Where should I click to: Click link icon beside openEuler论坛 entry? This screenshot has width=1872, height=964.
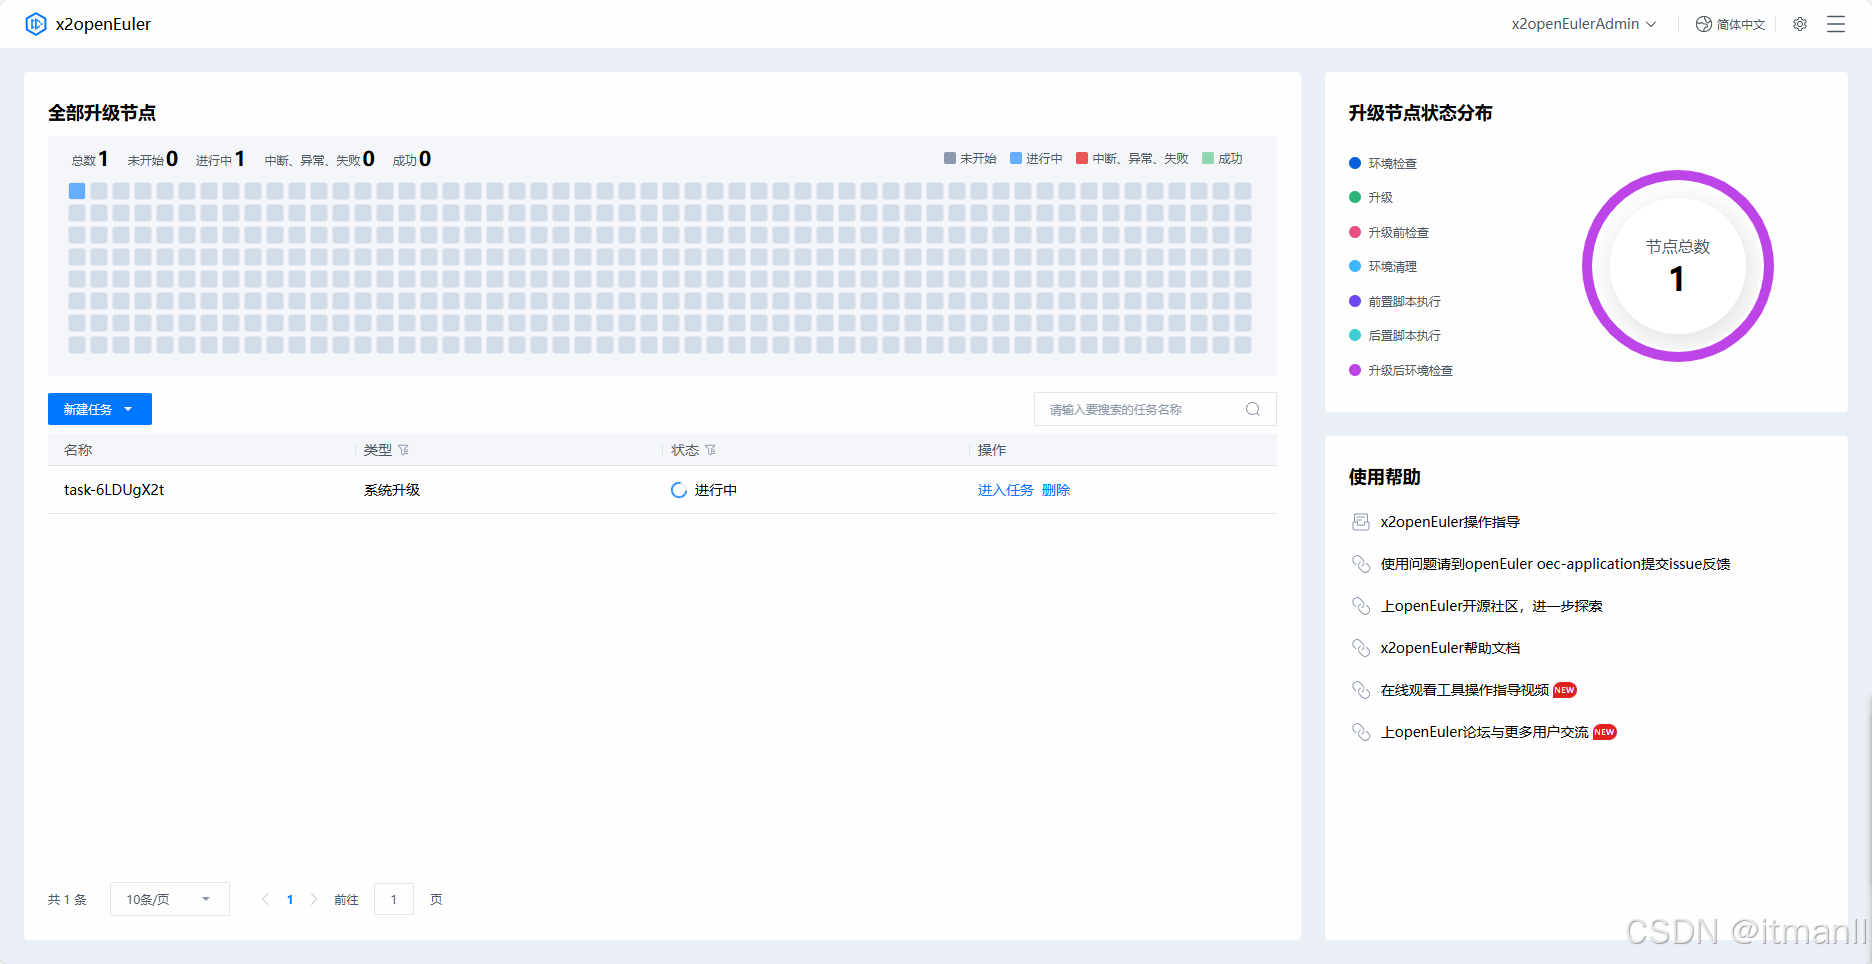tap(1361, 732)
